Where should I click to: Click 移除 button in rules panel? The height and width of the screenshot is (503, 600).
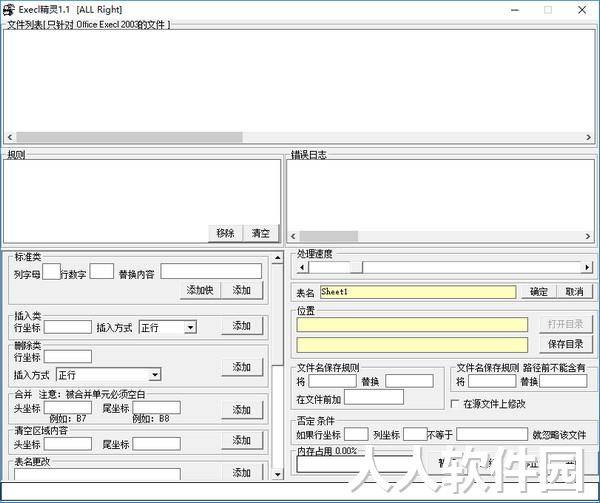pos(225,233)
